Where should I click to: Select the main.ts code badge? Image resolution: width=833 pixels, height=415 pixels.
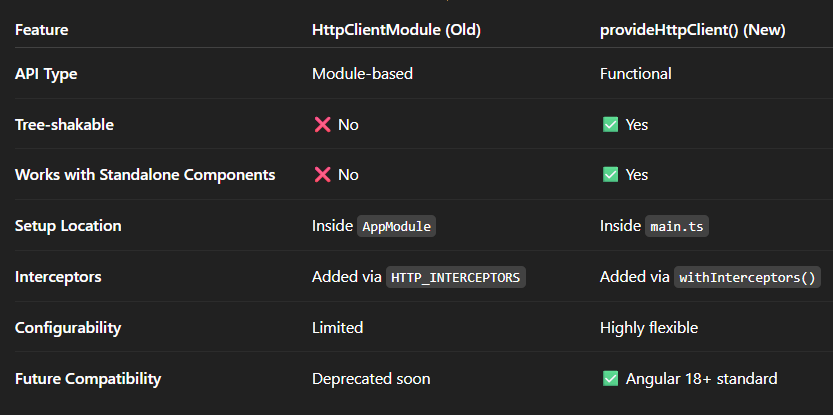tap(677, 226)
